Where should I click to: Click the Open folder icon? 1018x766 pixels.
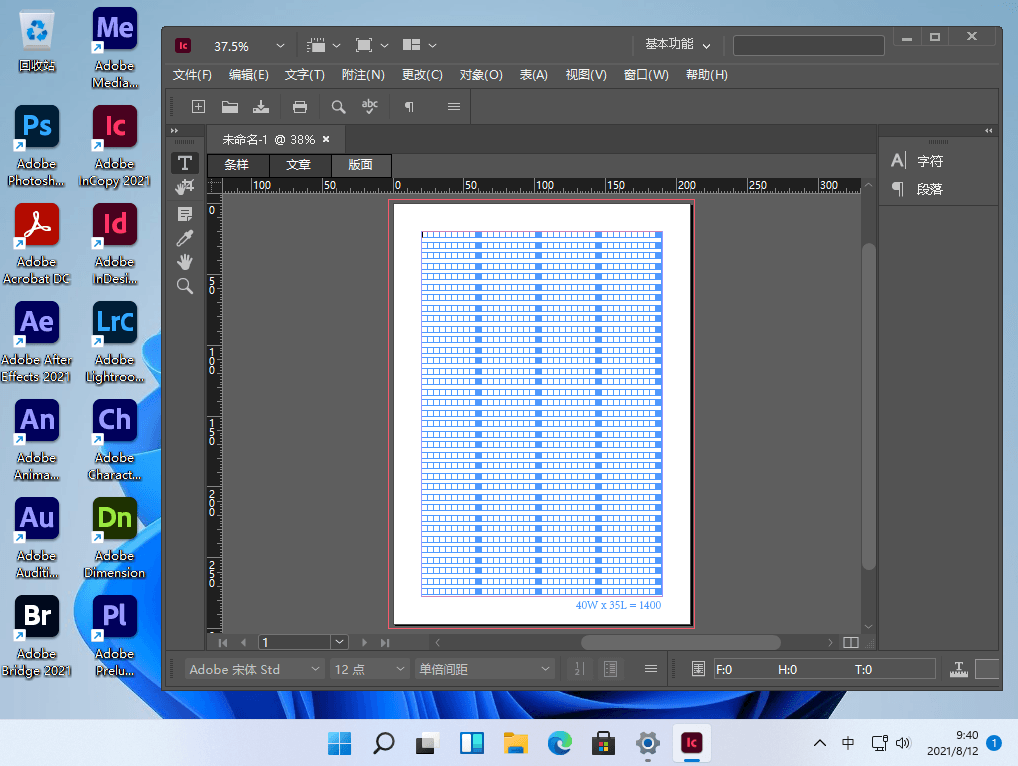pos(230,106)
